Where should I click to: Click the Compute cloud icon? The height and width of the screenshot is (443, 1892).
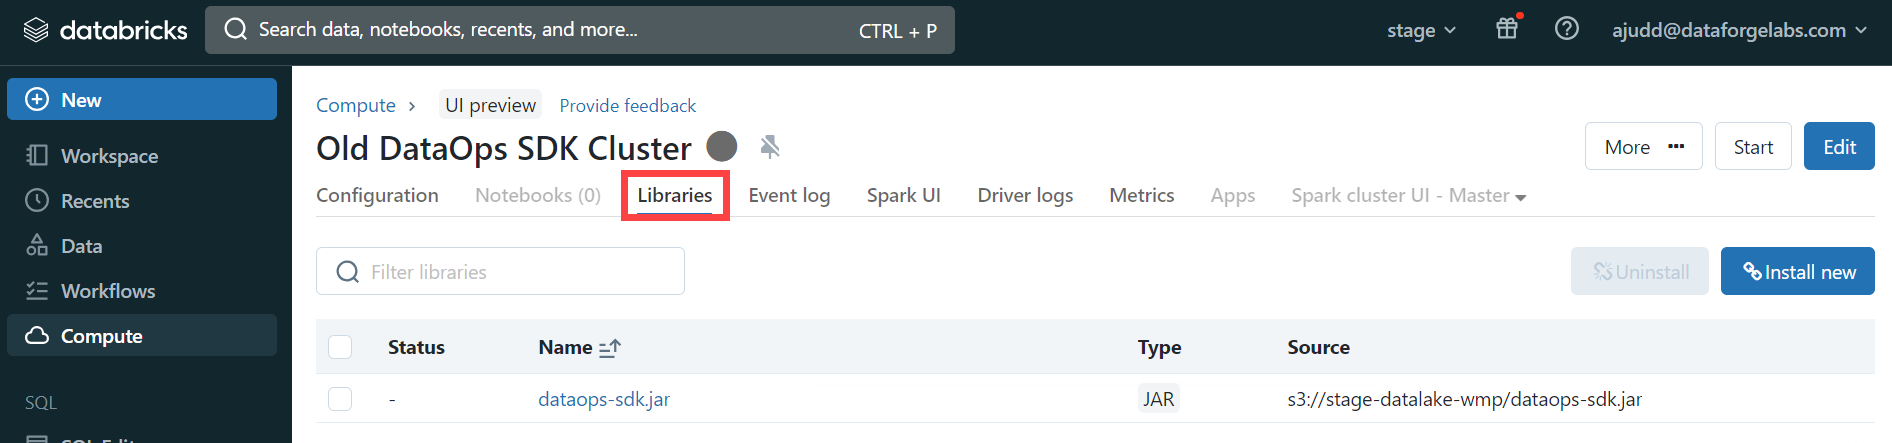click(x=37, y=335)
